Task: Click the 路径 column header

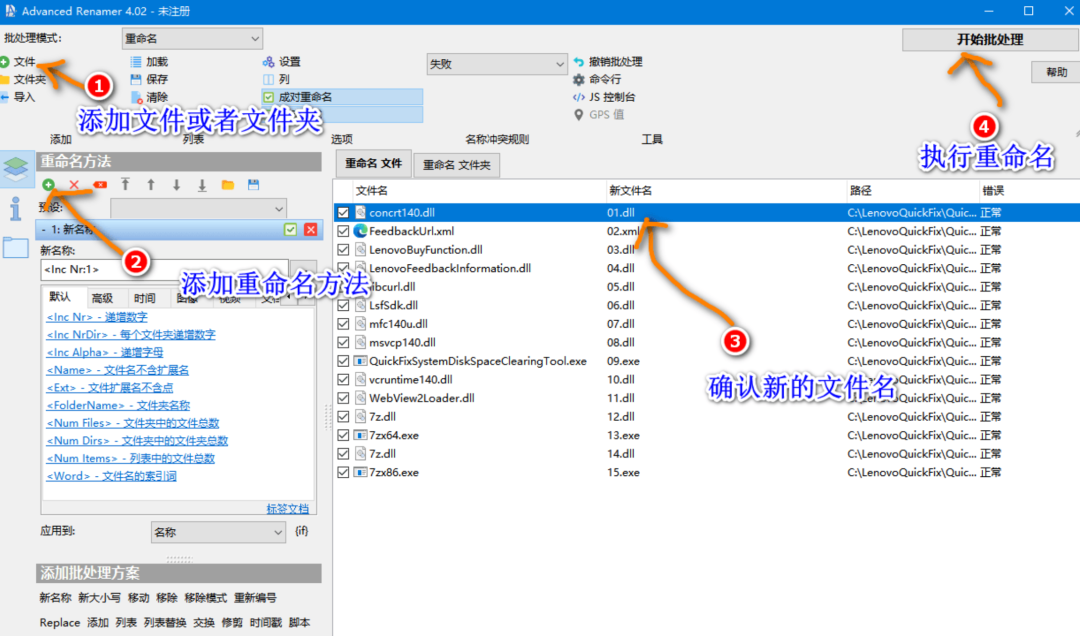Action: click(x=912, y=191)
